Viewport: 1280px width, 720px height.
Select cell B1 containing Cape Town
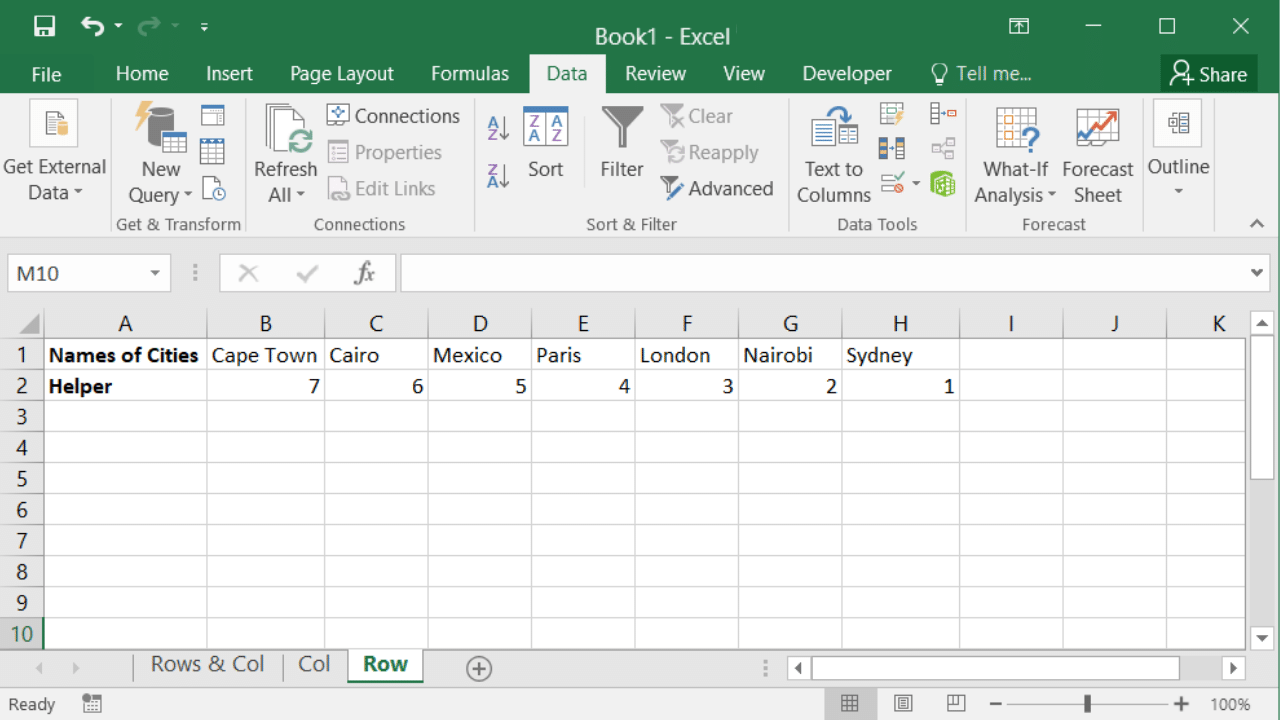coord(265,355)
